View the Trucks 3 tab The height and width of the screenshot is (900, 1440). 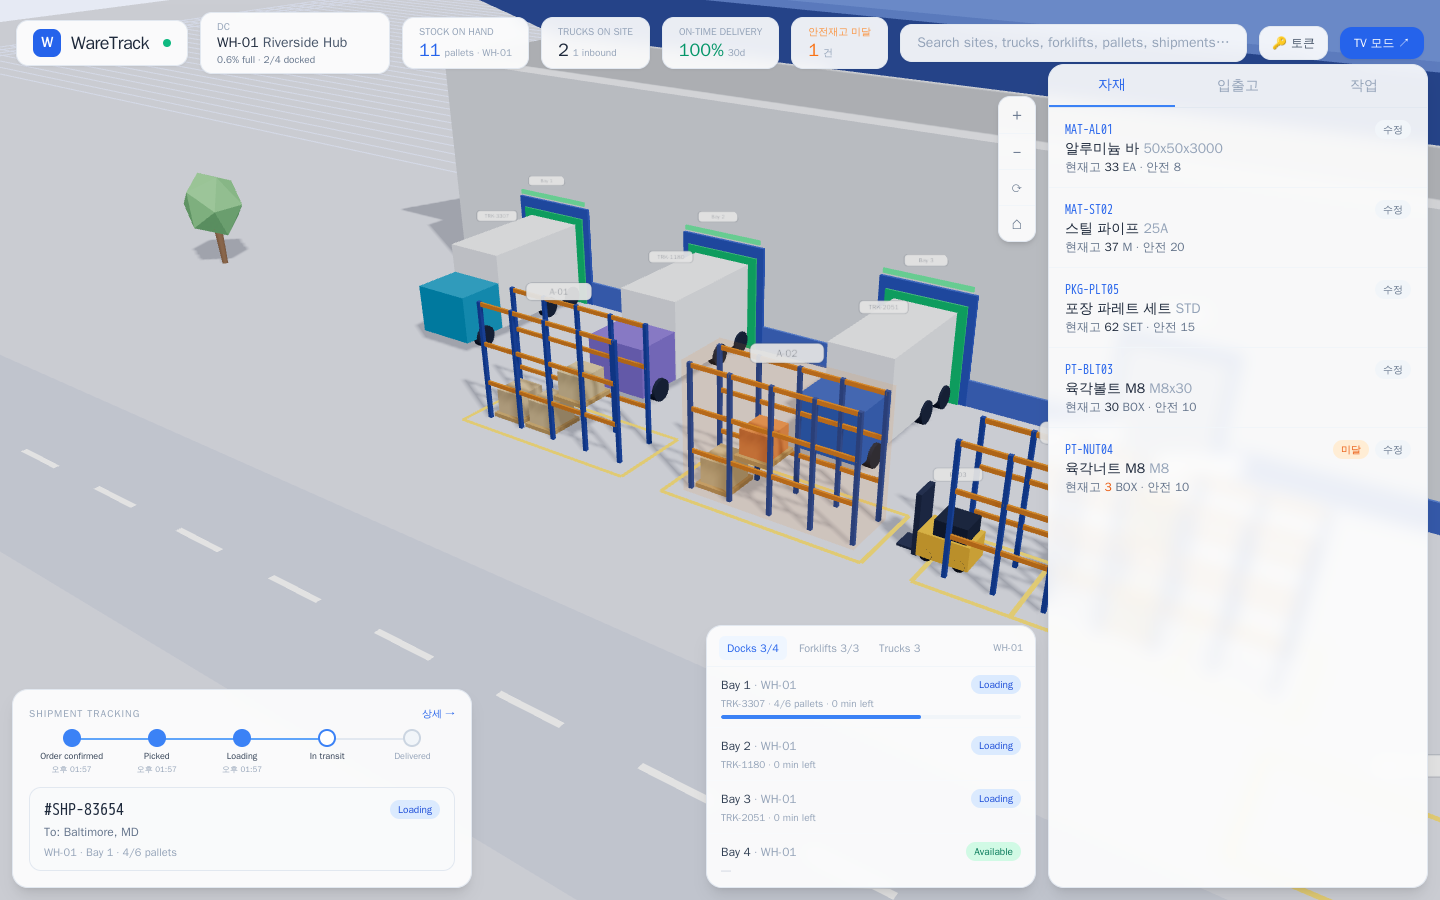pos(899,648)
